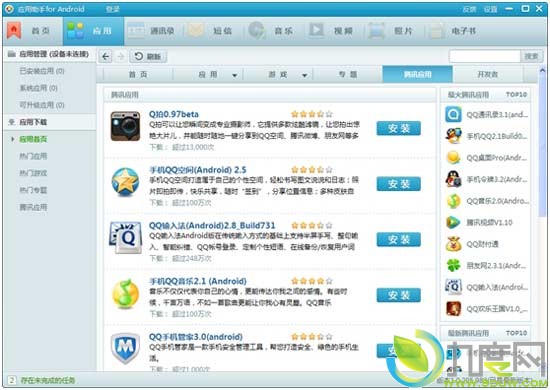
Task: Open 可升级应用 (0) in sidebar
Action: 42,105
